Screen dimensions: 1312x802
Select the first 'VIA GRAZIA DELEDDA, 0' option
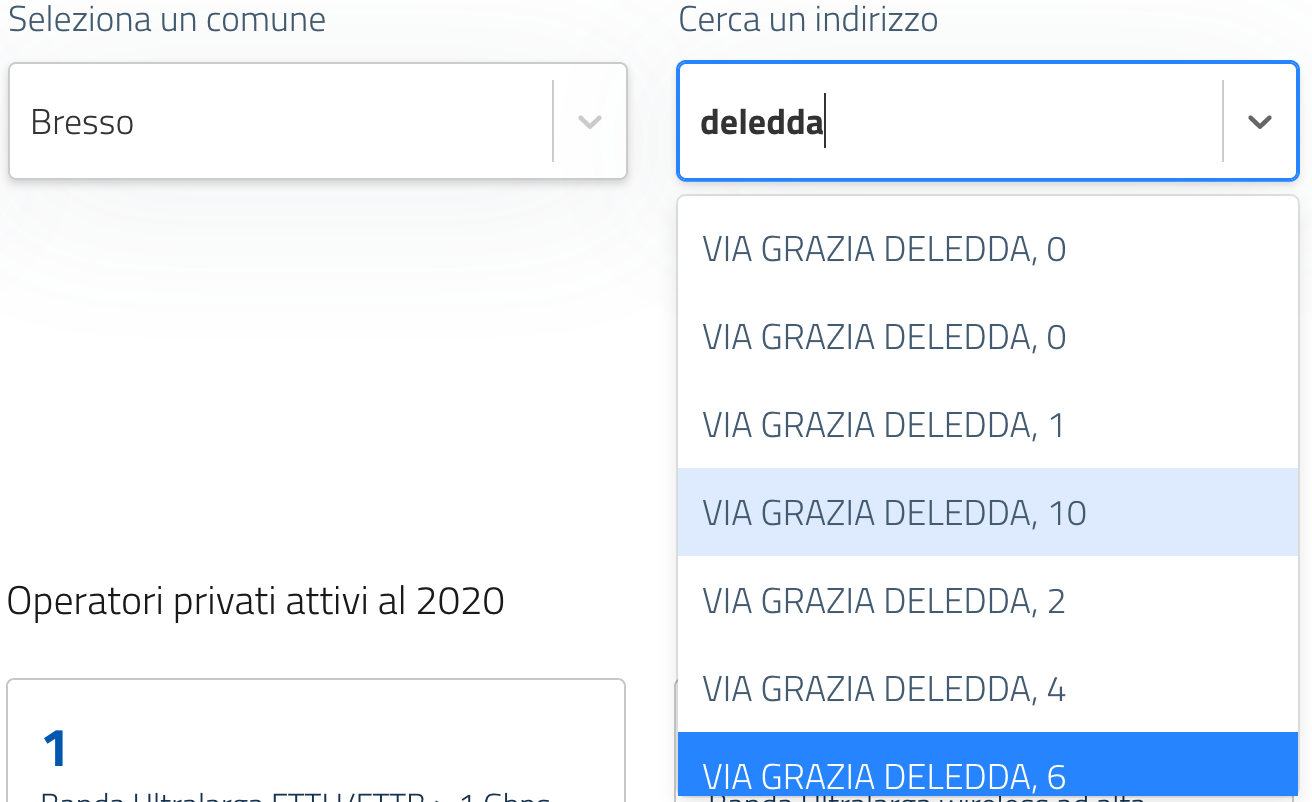[884, 249]
